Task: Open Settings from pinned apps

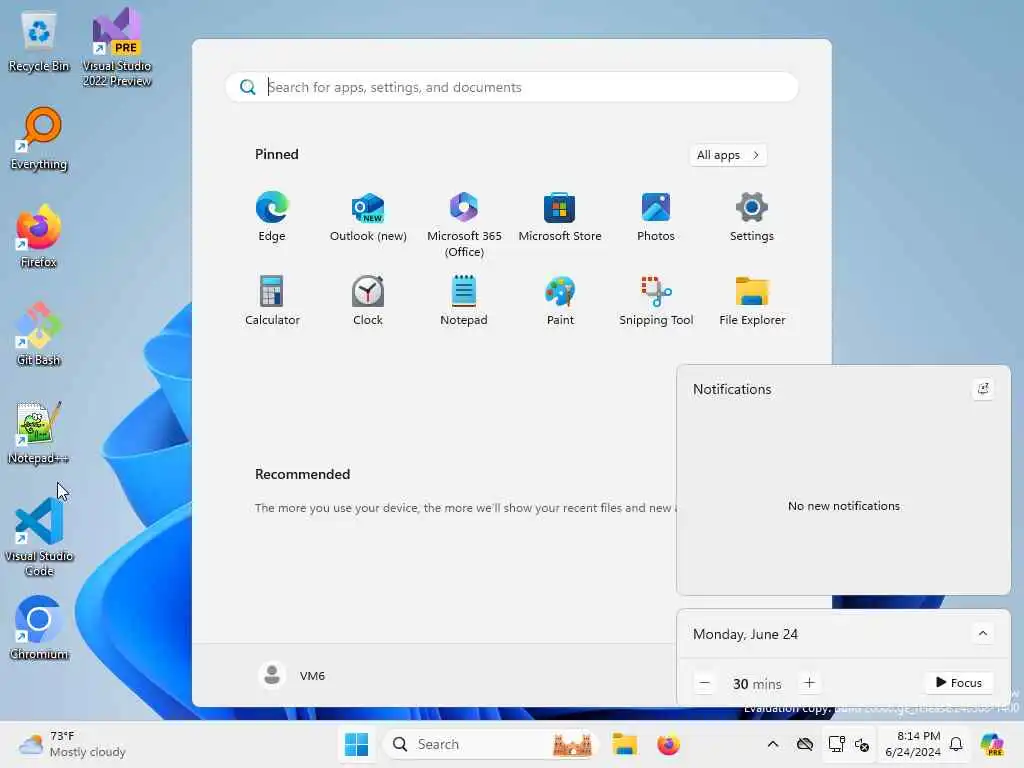Action: click(x=752, y=217)
